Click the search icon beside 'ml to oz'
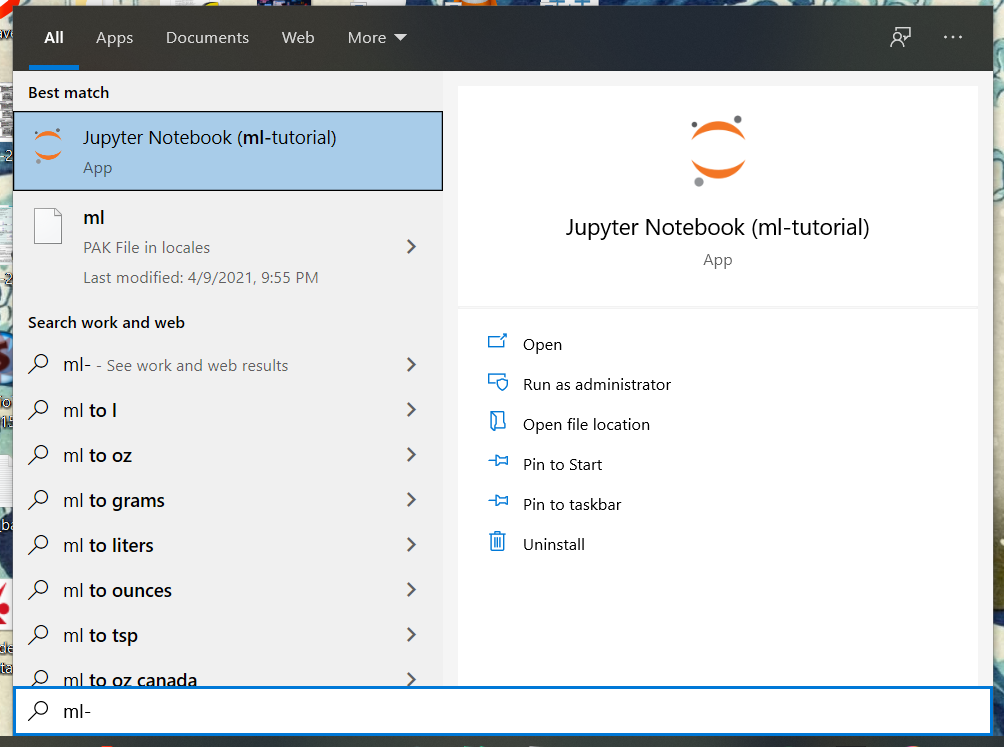The image size is (1004, 747). [38, 454]
